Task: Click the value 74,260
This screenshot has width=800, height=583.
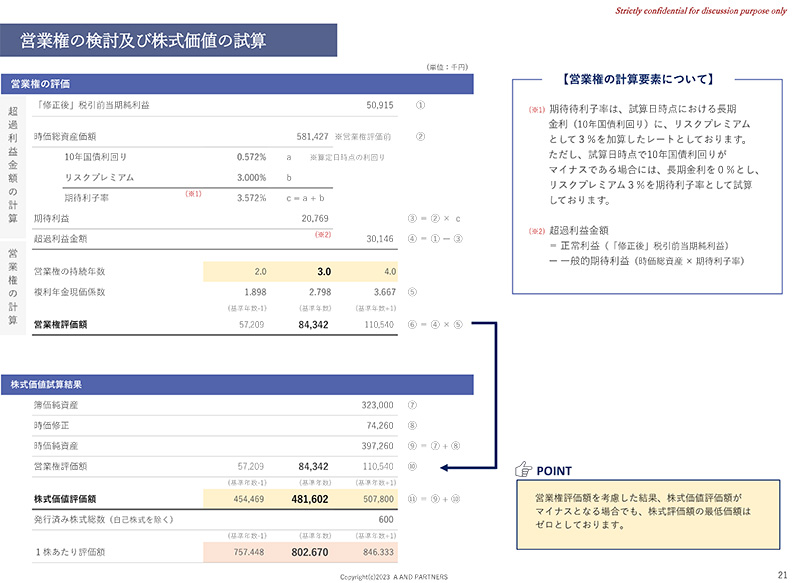Action: coord(380,425)
